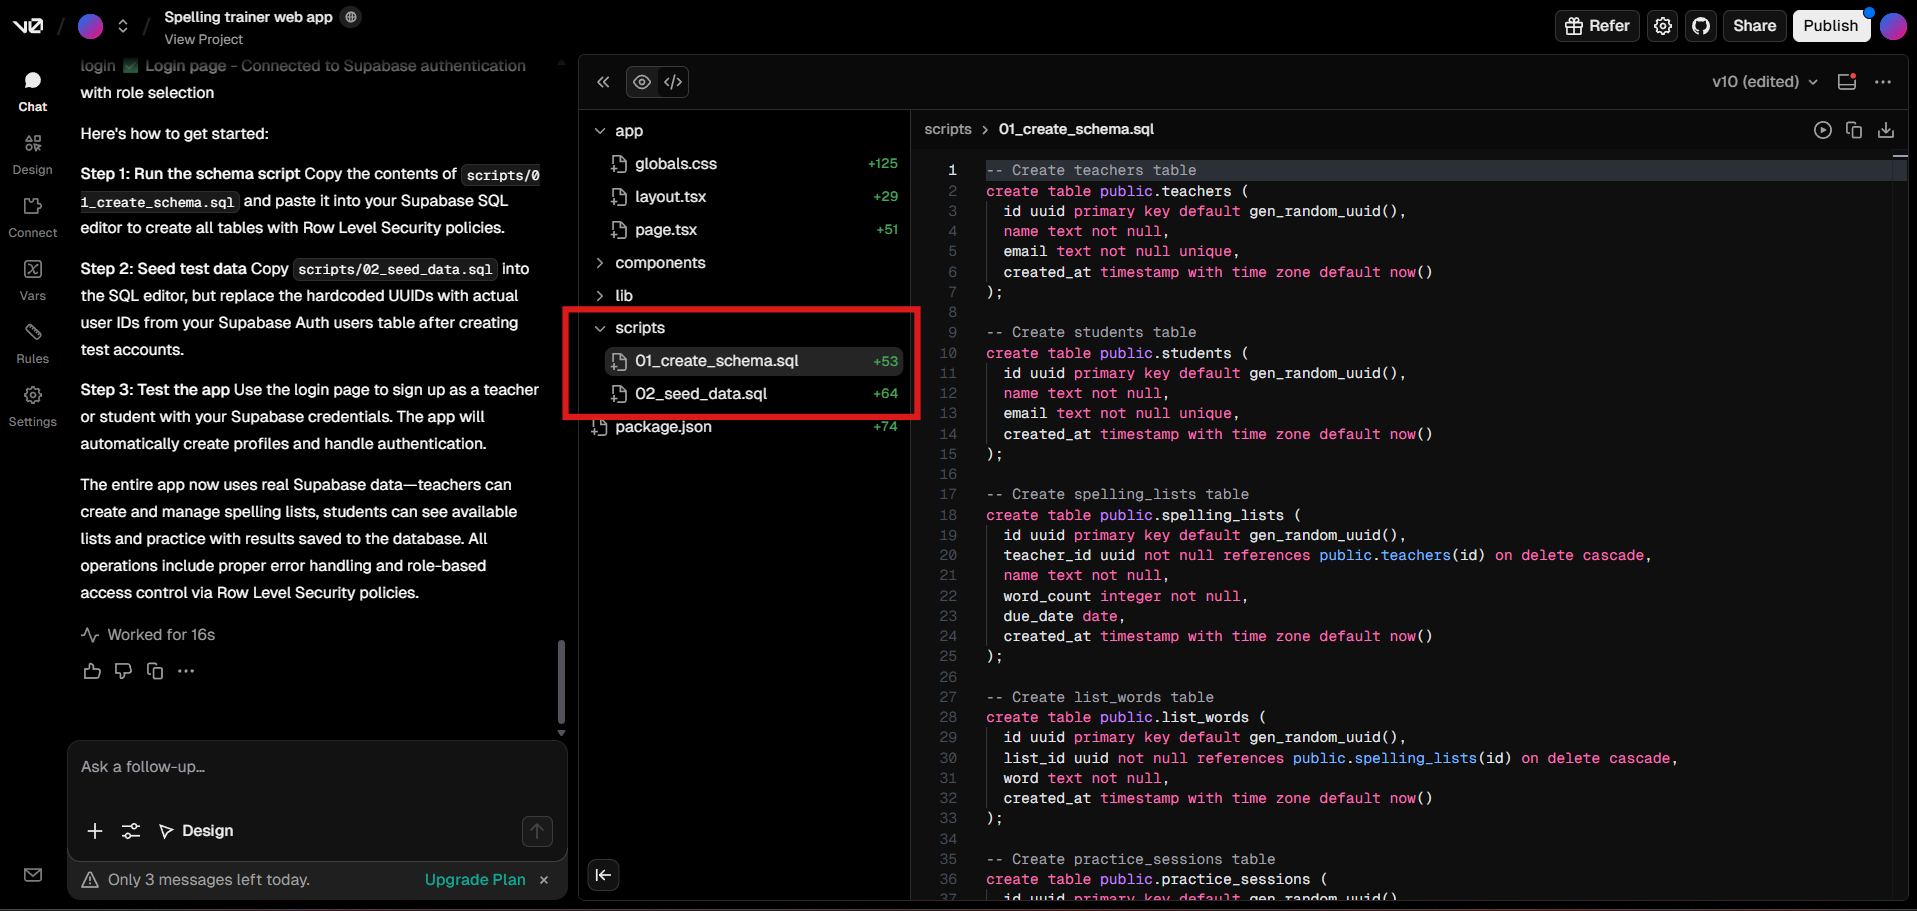Open the three-dots more options menu in the editor header
1917x911 pixels.
[1883, 82]
